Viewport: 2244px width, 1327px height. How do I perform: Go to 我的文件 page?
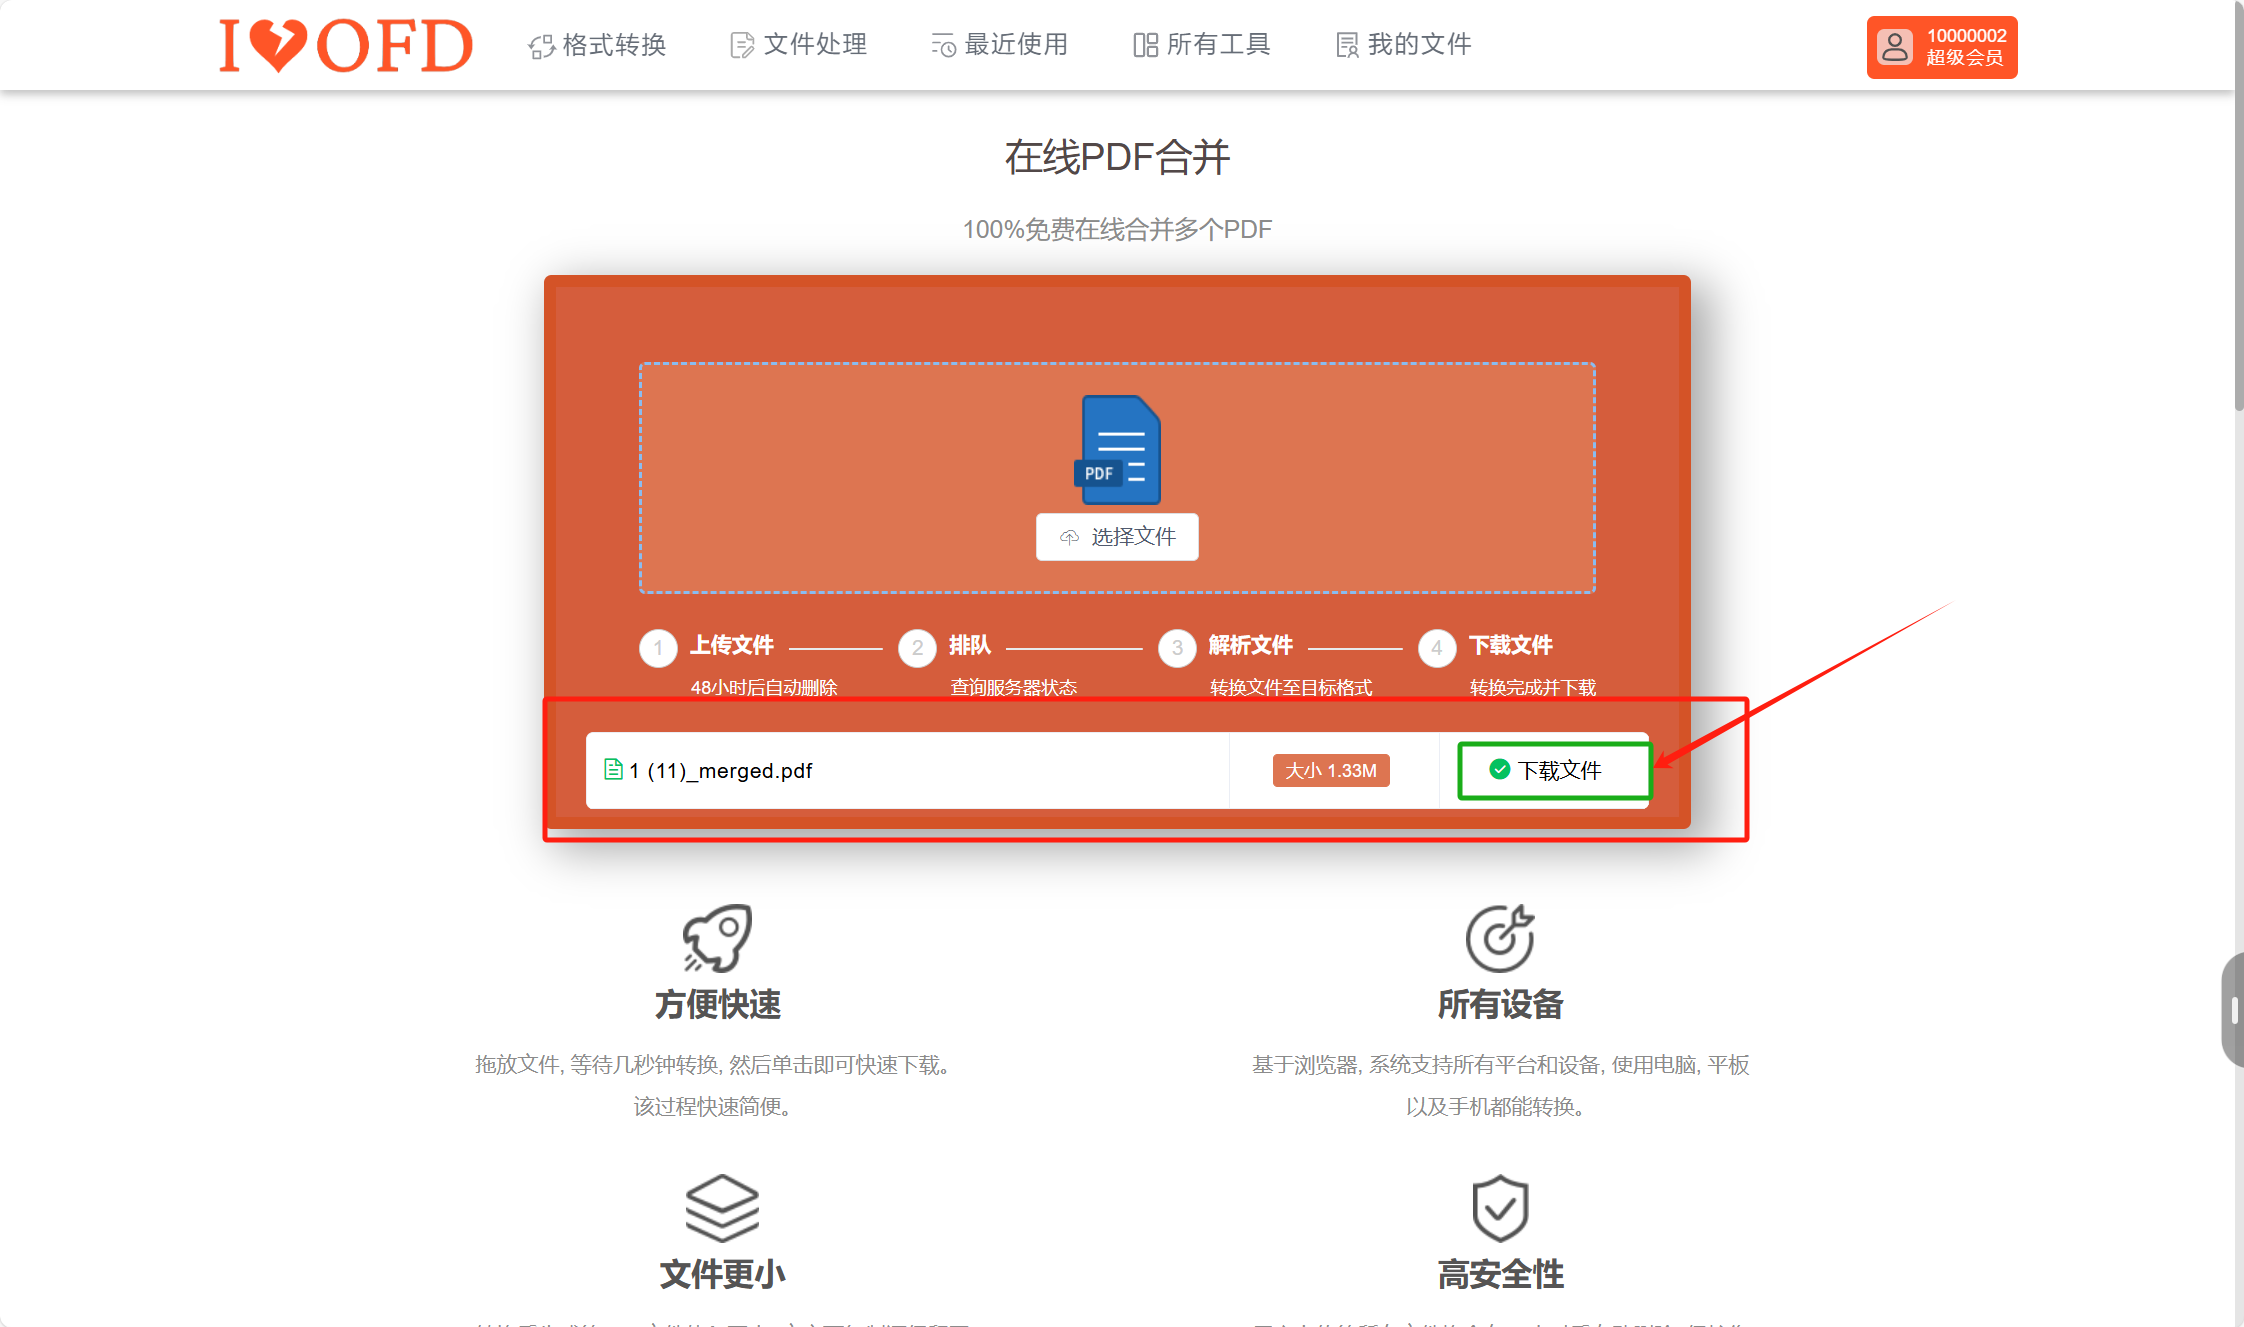pos(1403,45)
